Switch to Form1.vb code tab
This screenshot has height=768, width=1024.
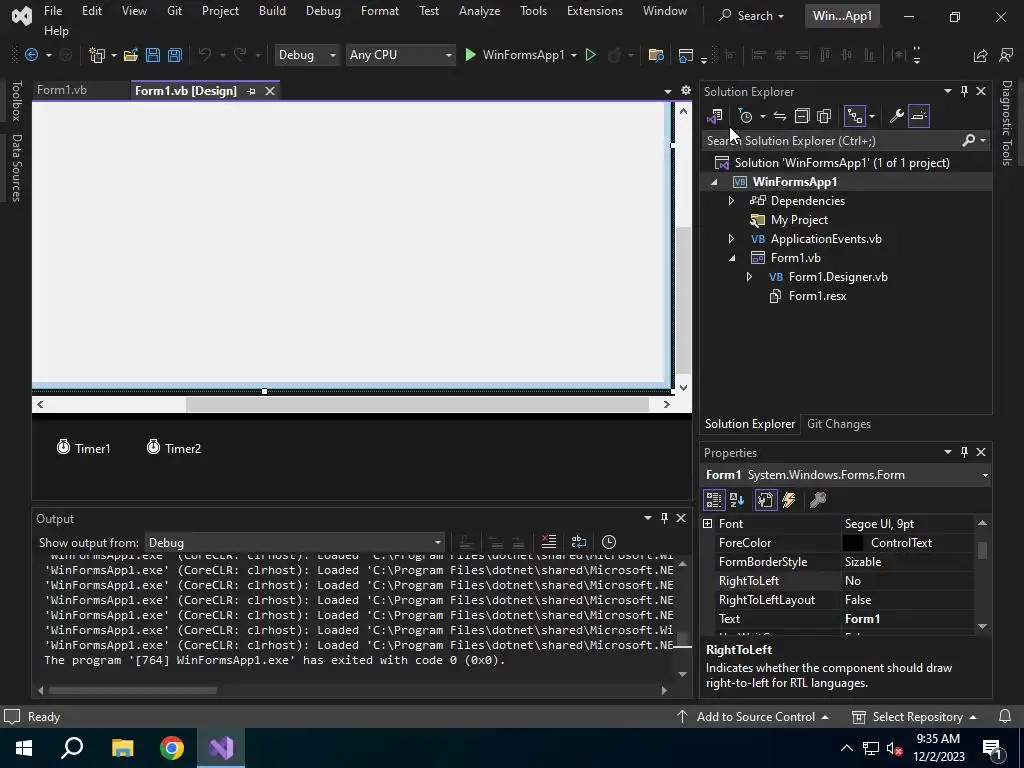[x=62, y=90]
